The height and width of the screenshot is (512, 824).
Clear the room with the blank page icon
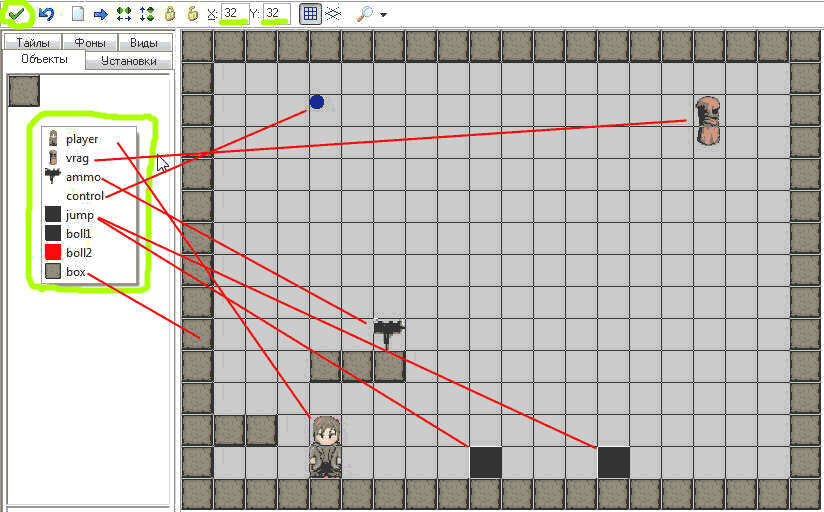coord(78,14)
